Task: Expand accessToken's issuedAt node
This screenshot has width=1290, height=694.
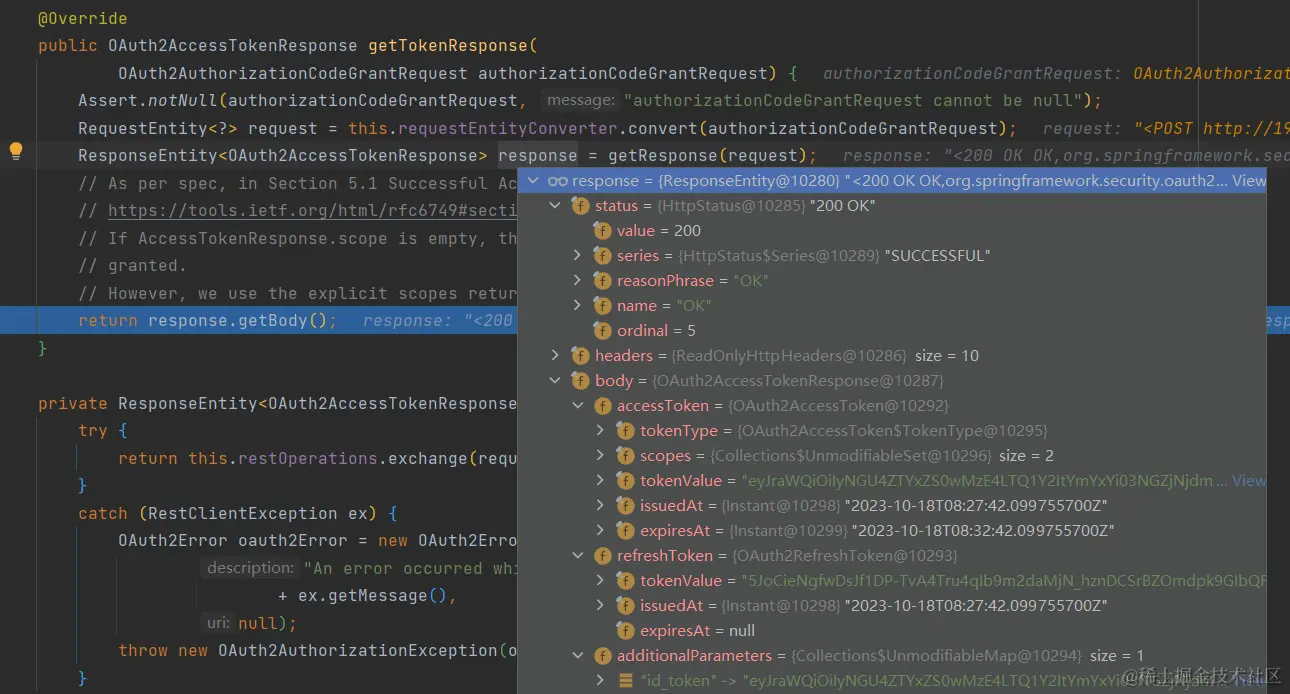Action: (x=600, y=506)
